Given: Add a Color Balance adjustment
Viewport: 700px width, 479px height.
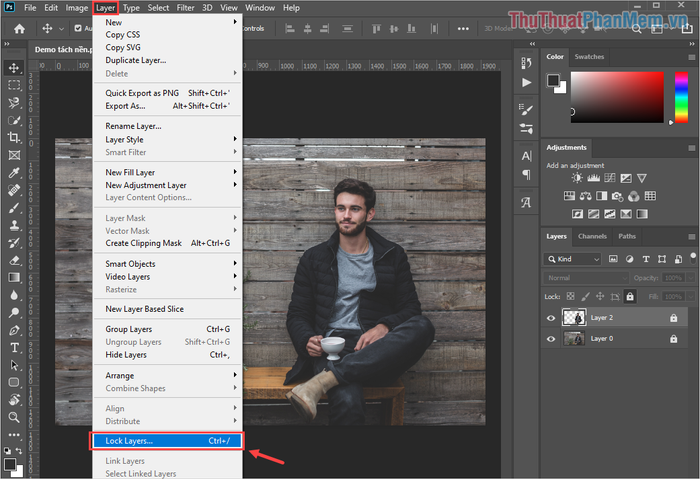Looking at the screenshot, I should 585,196.
